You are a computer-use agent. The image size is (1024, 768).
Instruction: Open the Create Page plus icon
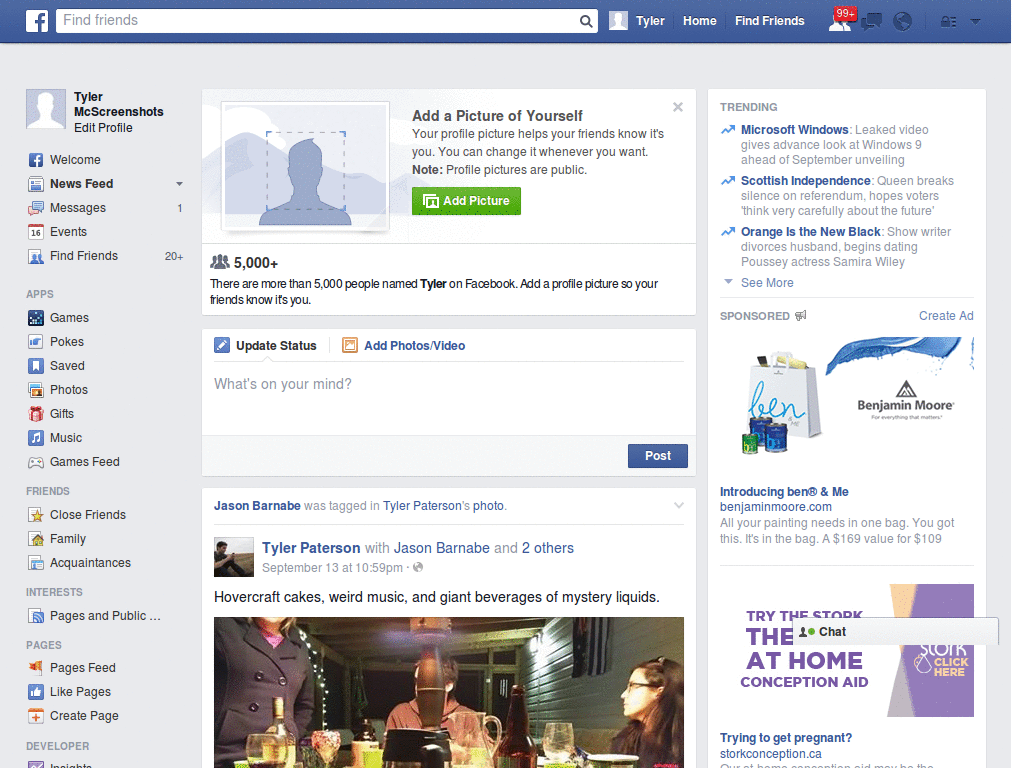tap(36, 716)
